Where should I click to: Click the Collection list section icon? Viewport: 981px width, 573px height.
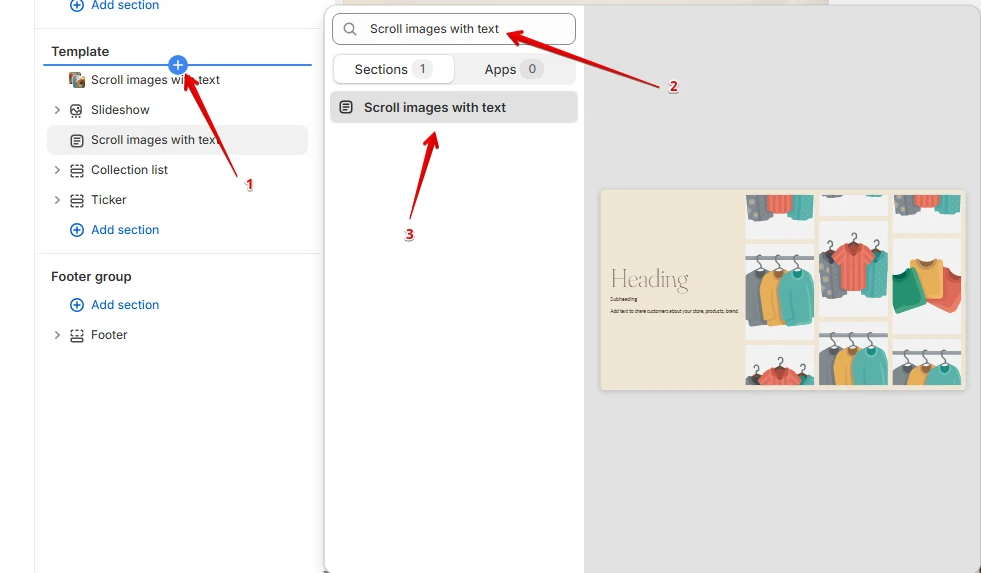[76, 170]
